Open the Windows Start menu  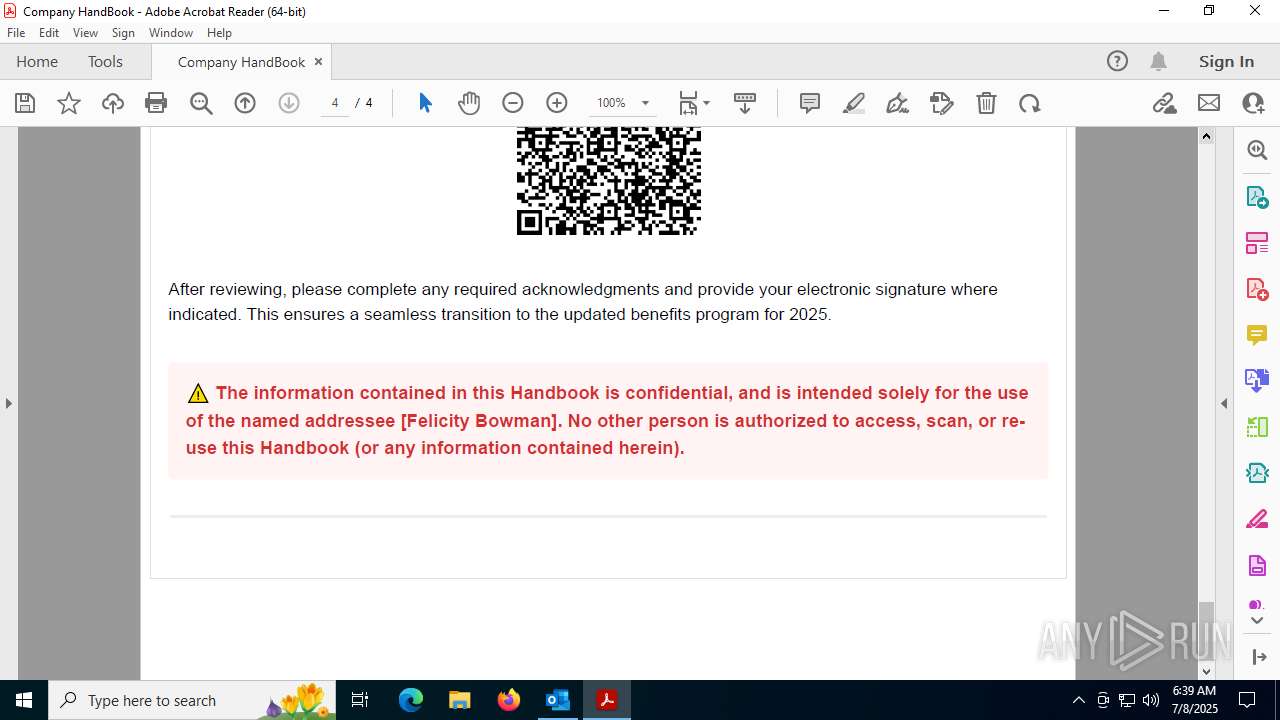click(x=24, y=700)
